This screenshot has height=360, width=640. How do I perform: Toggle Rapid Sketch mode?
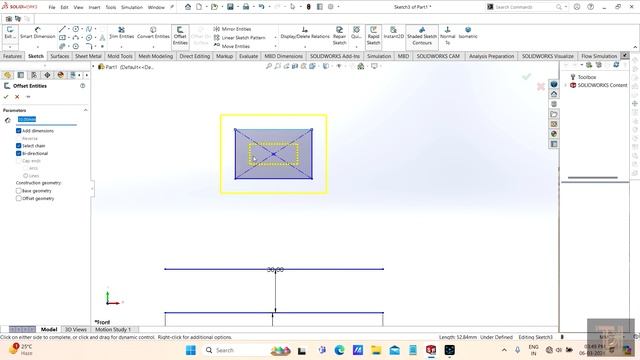tap(373, 36)
